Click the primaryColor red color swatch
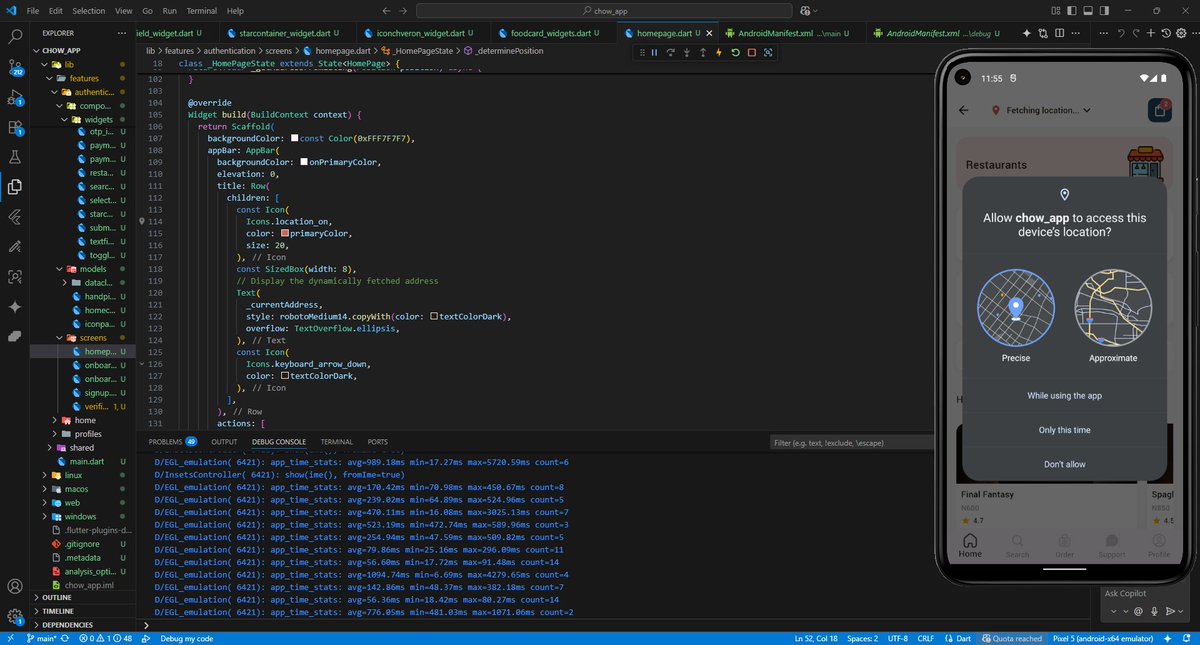This screenshot has width=1200, height=645. (x=285, y=233)
